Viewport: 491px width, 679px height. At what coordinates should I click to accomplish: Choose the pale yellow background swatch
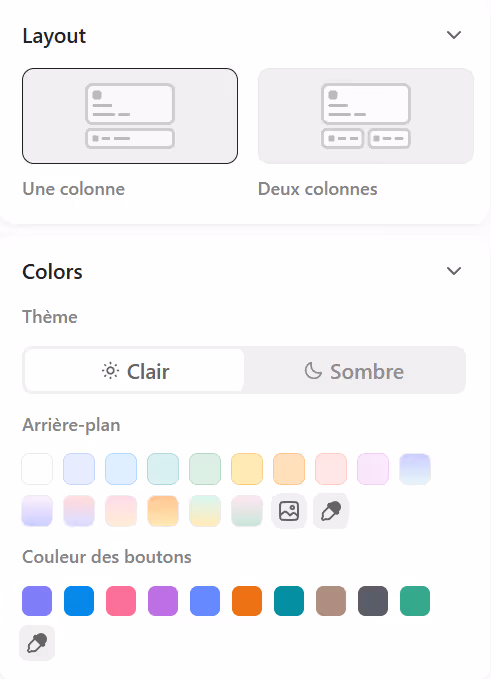pyautogui.click(x=247, y=469)
